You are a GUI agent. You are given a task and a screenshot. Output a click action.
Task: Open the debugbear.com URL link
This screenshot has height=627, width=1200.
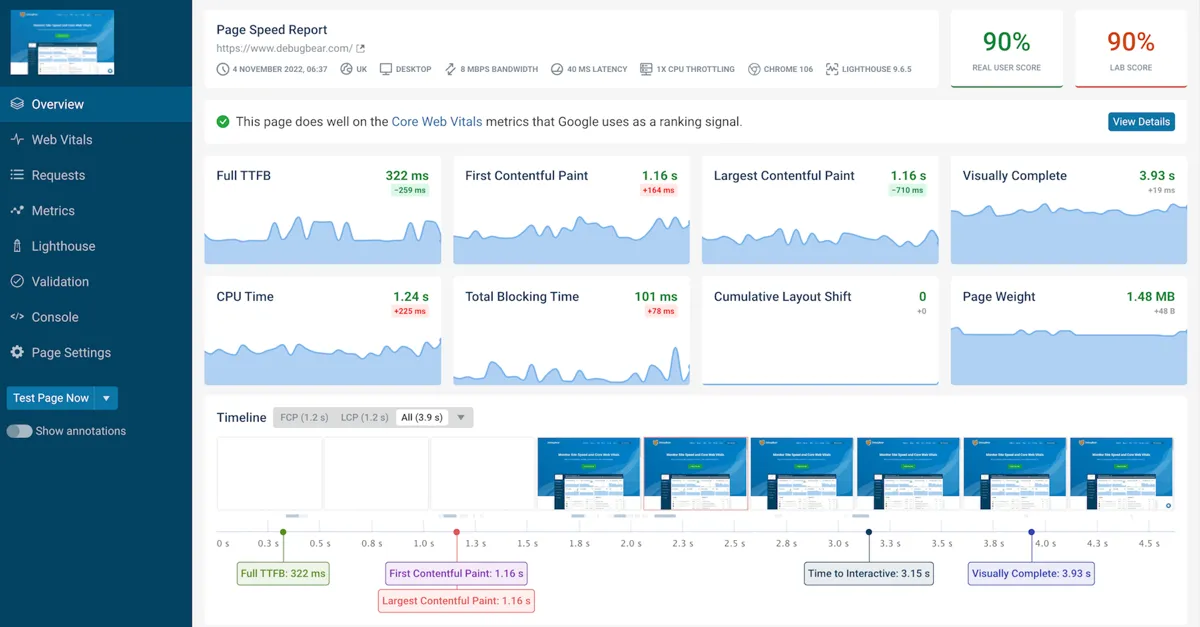click(284, 48)
